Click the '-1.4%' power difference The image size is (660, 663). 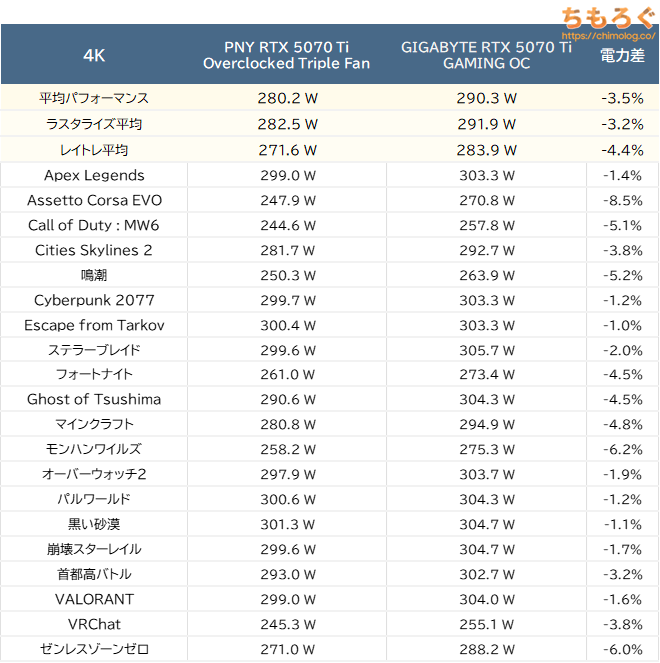[x=622, y=175]
